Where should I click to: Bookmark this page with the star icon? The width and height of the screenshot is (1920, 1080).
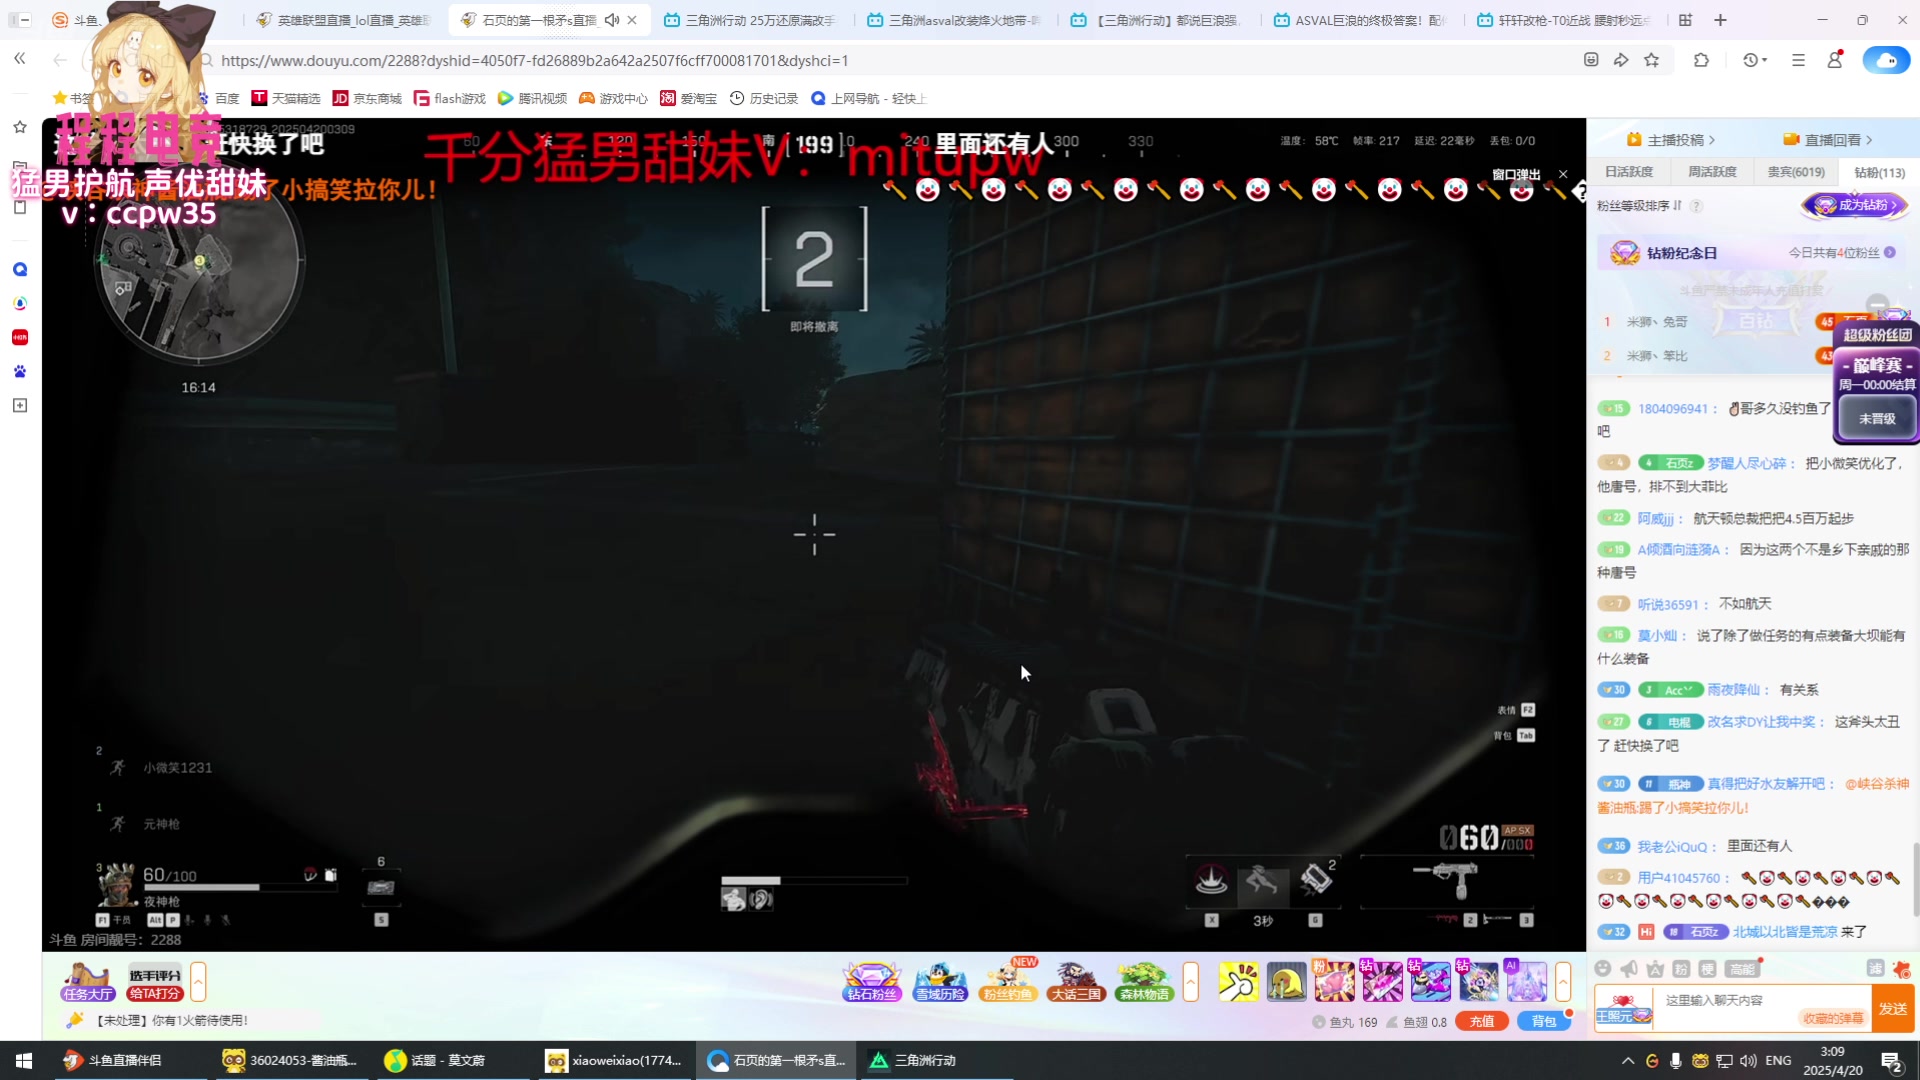pos(1652,60)
